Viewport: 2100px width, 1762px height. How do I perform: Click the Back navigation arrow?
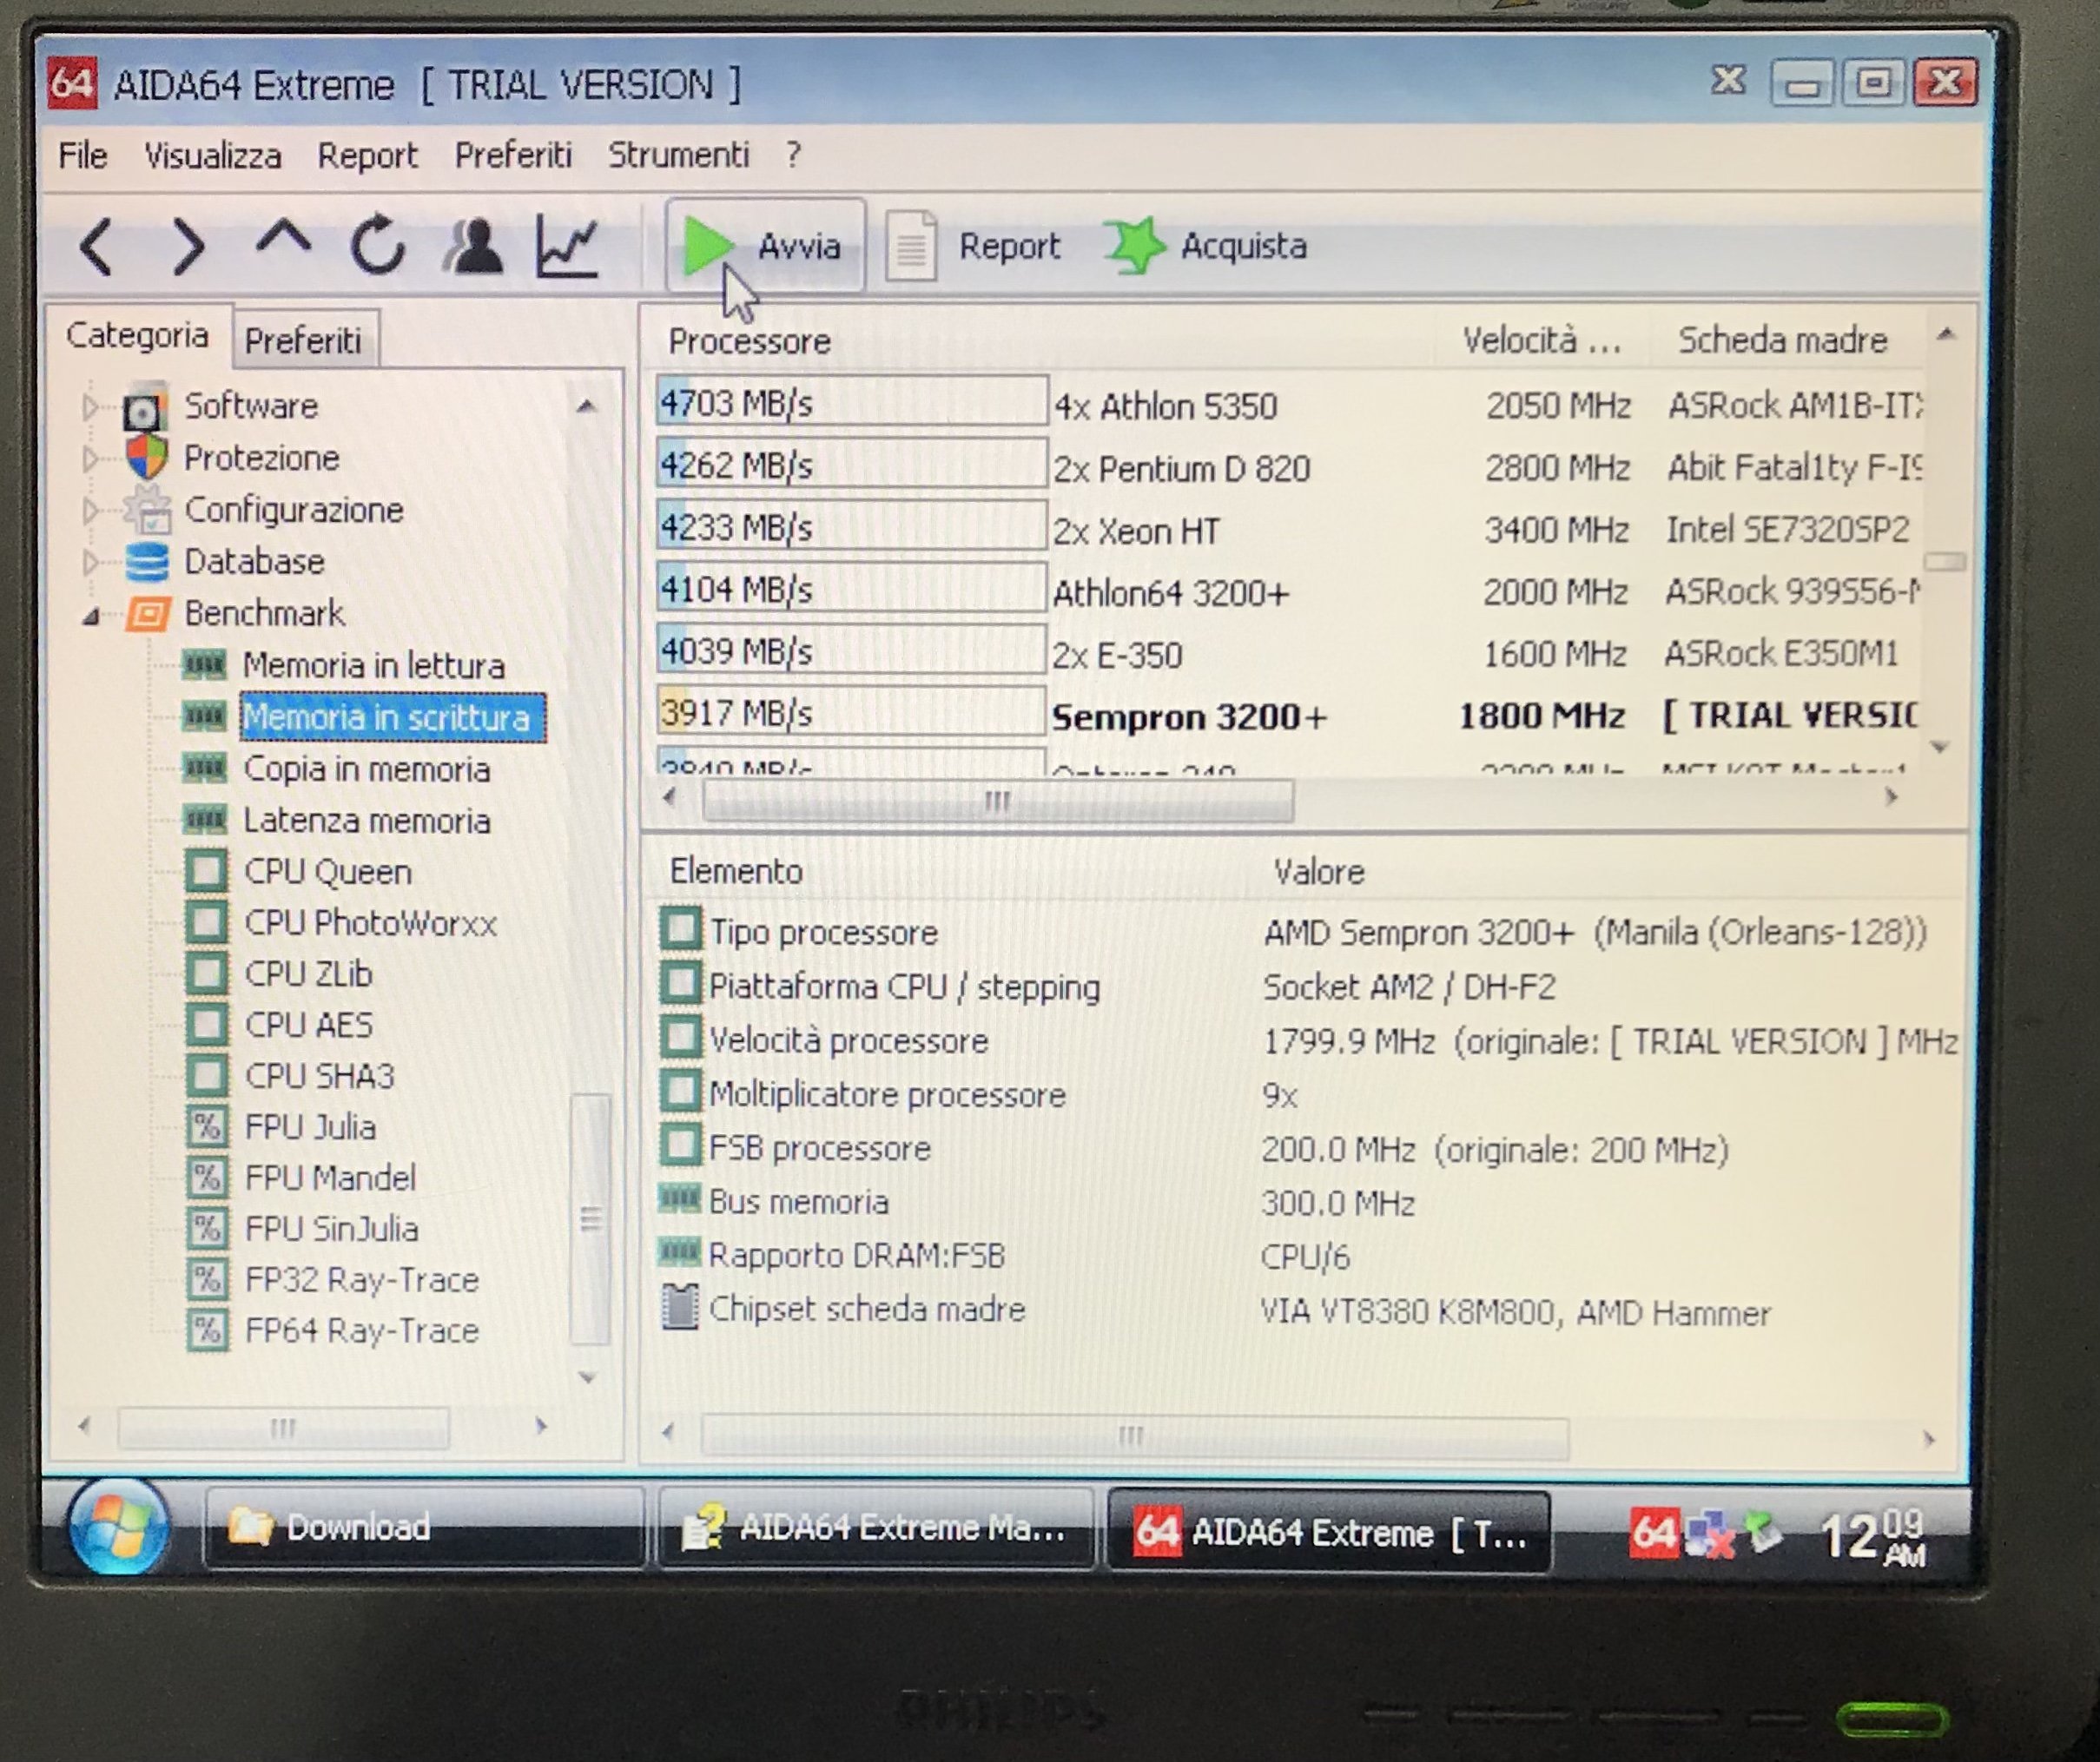coord(97,247)
